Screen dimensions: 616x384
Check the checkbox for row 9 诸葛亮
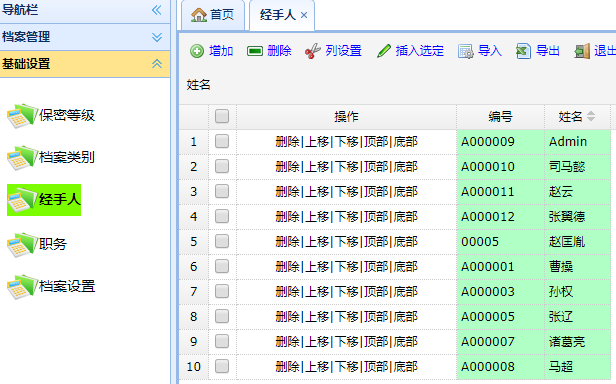pyautogui.click(x=222, y=342)
